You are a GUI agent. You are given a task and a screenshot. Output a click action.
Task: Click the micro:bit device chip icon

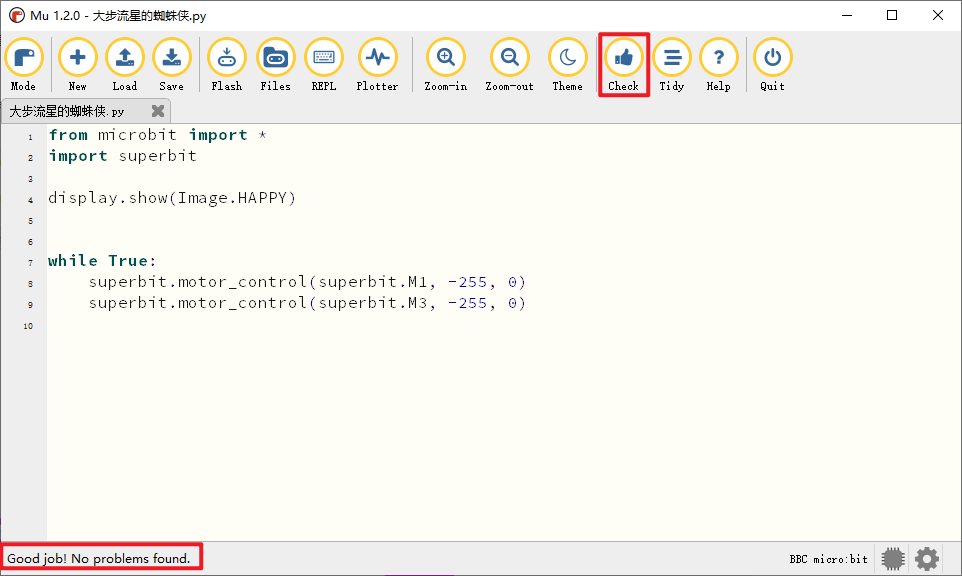[893, 559]
